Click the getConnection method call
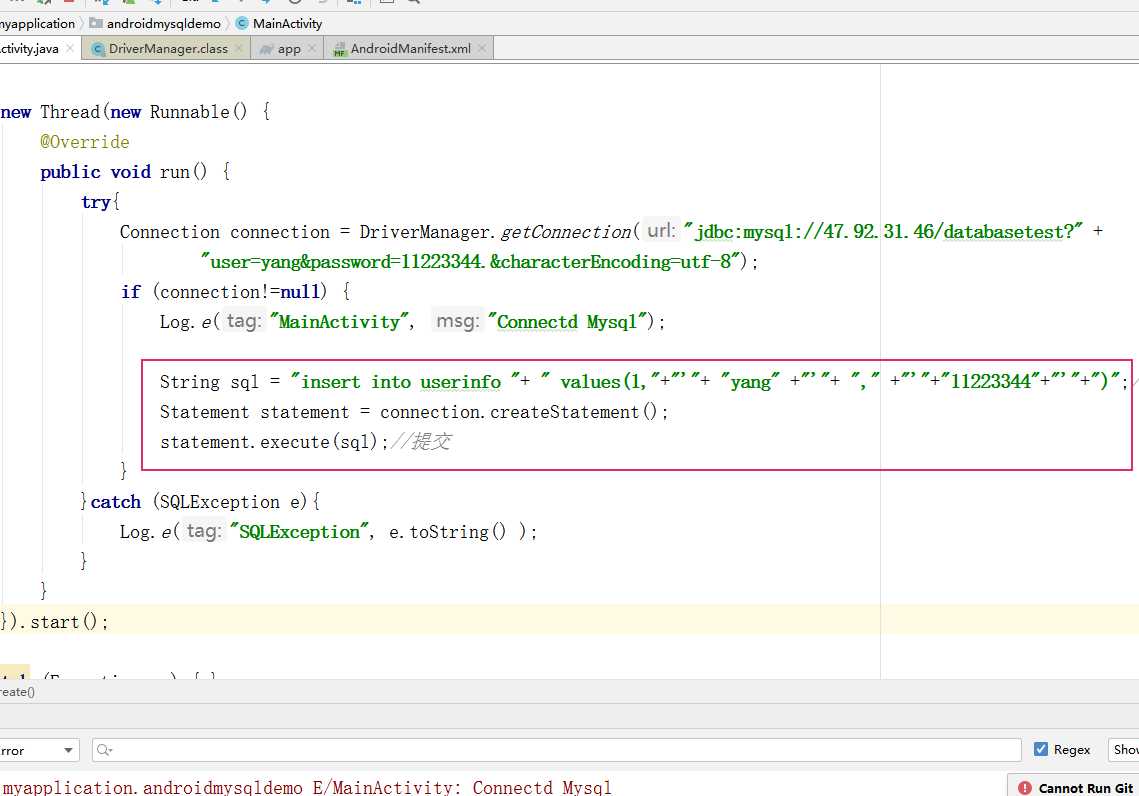 point(566,232)
